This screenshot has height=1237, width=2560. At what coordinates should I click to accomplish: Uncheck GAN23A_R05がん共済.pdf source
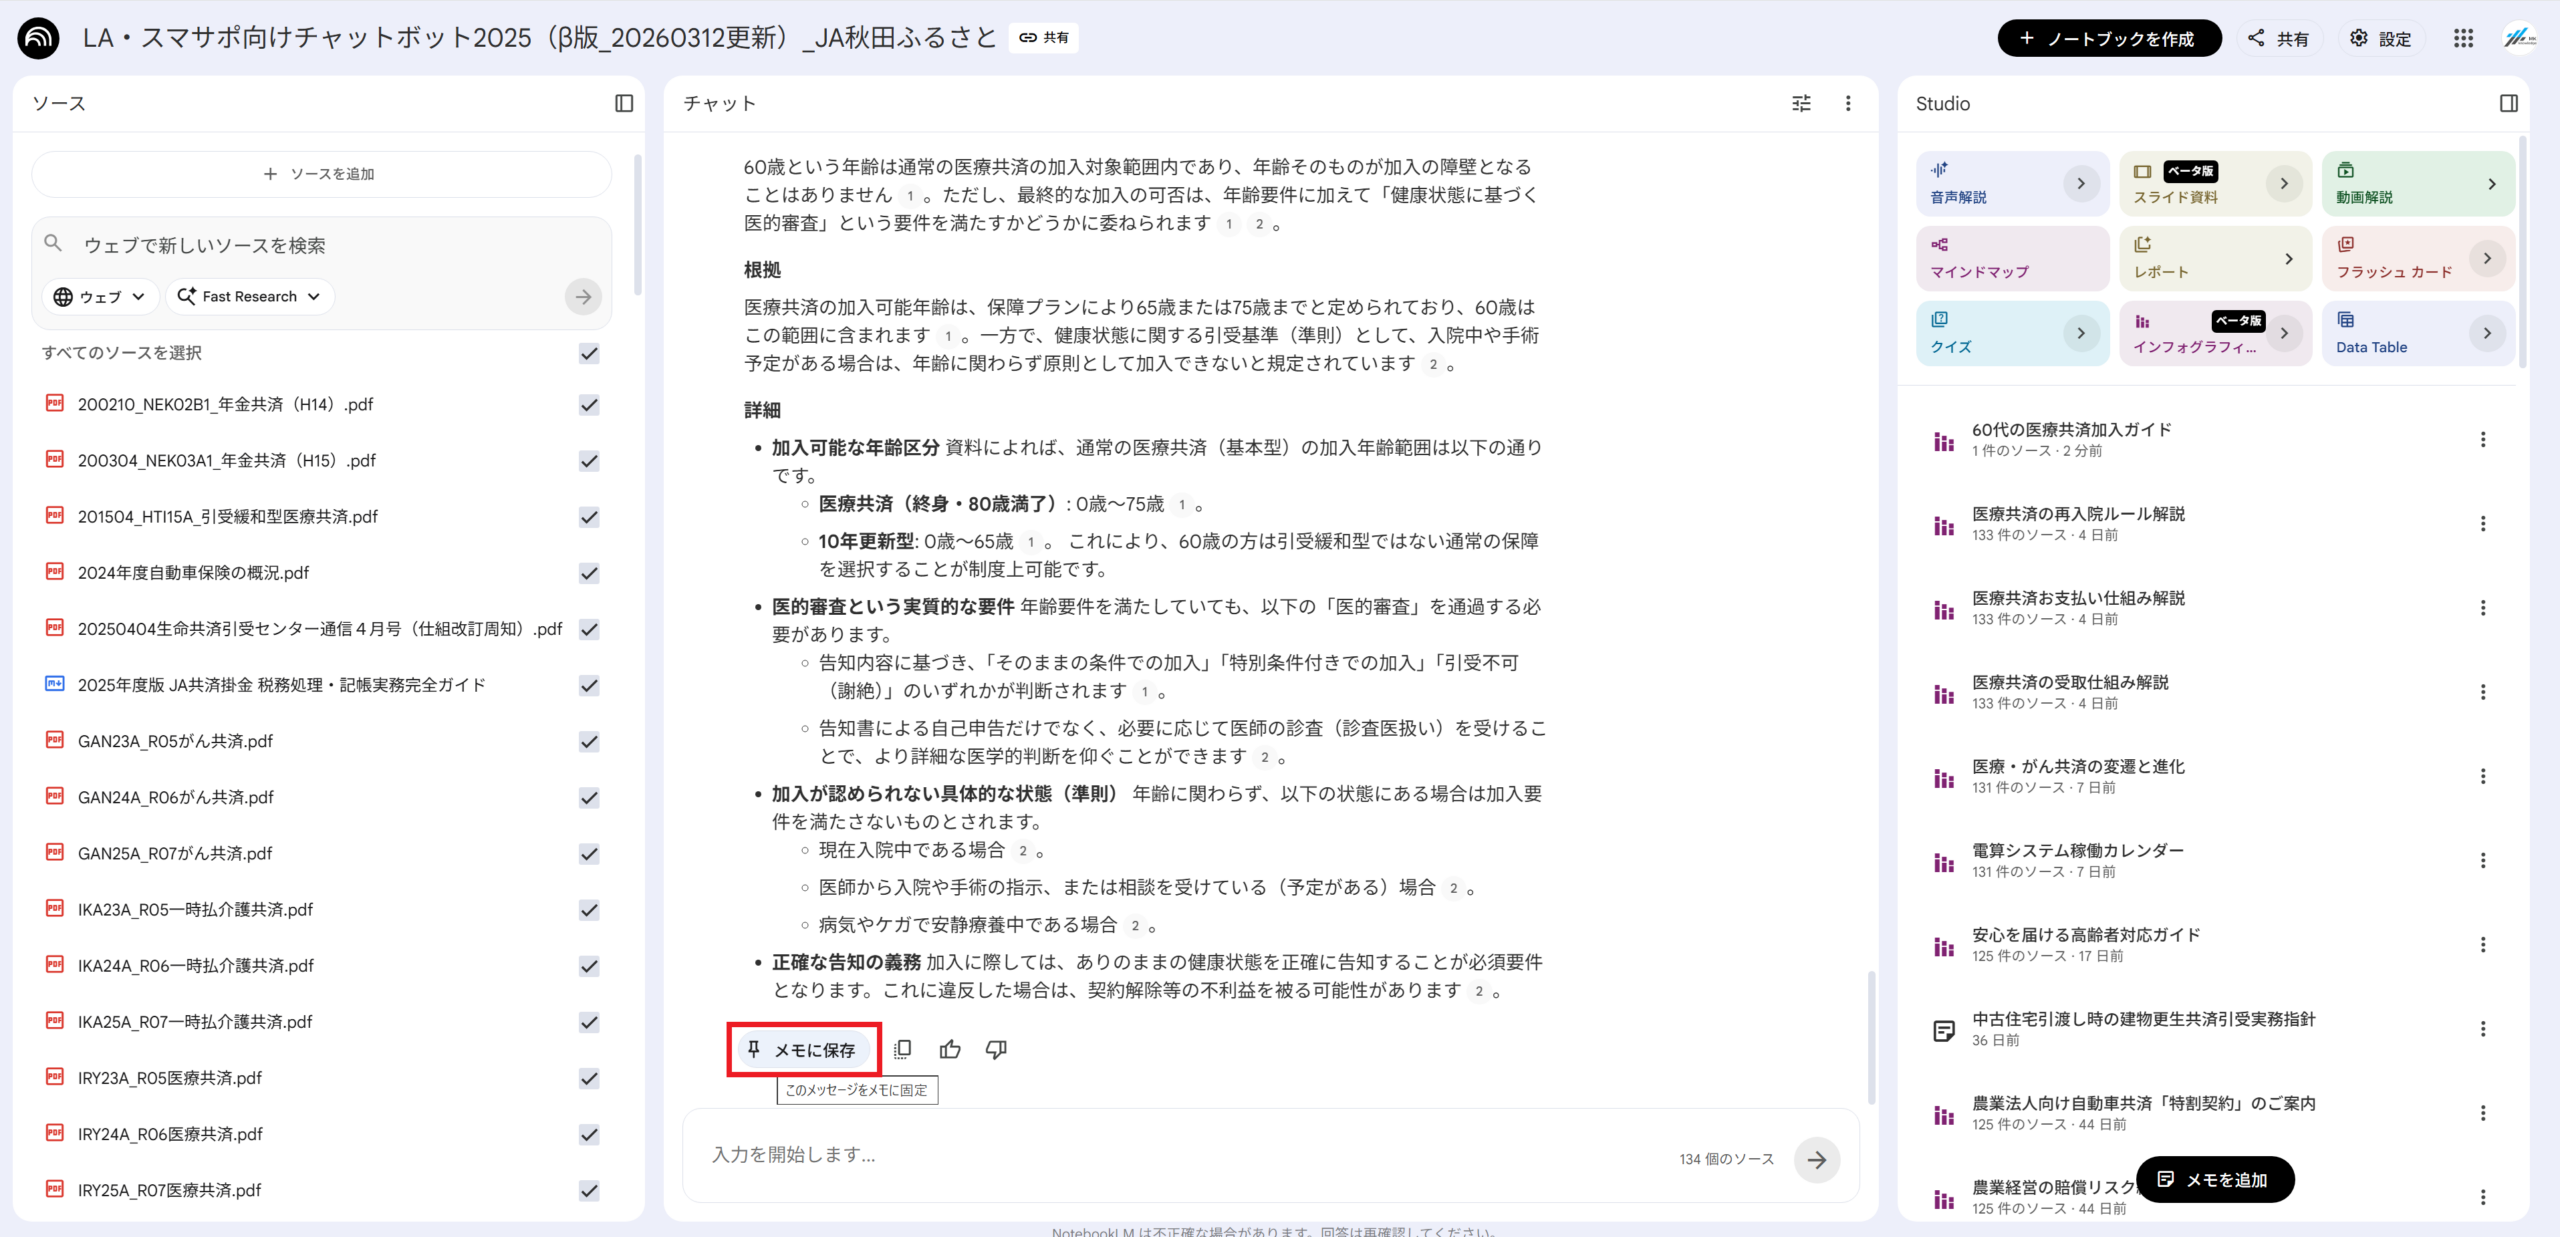589,741
